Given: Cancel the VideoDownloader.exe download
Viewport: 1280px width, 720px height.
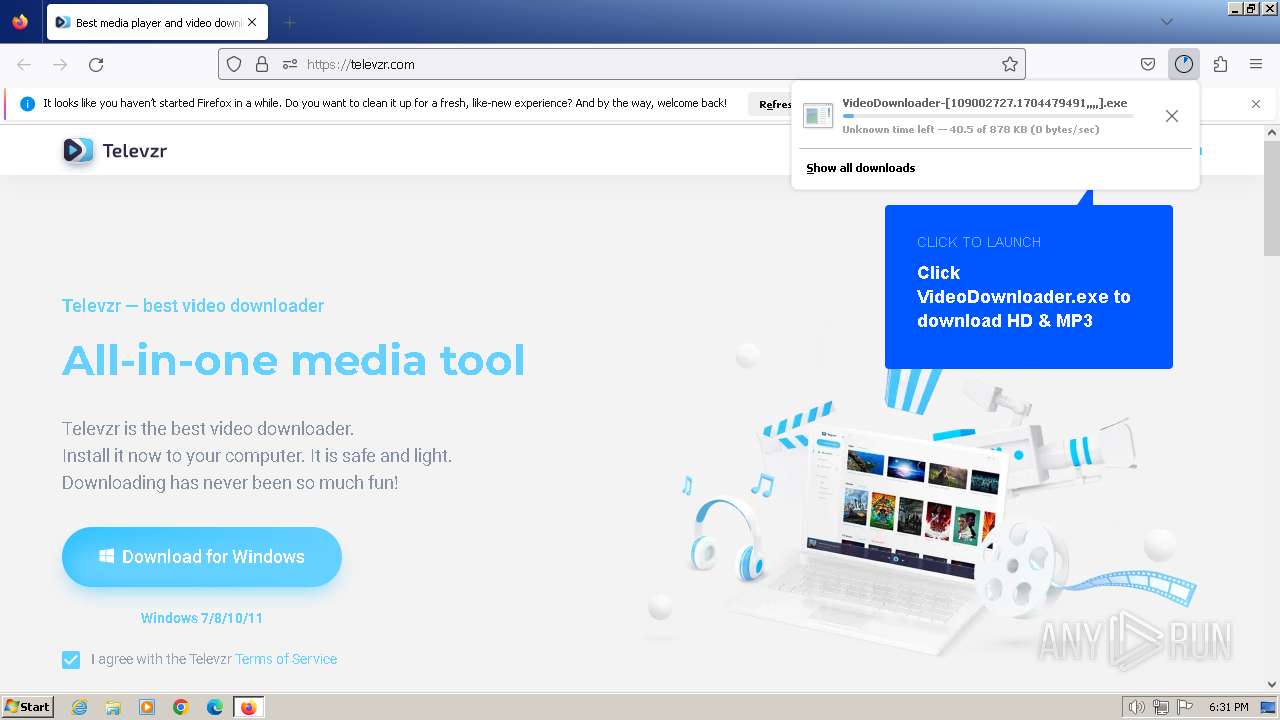Looking at the screenshot, I should pyautogui.click(x=1172, y=116).
